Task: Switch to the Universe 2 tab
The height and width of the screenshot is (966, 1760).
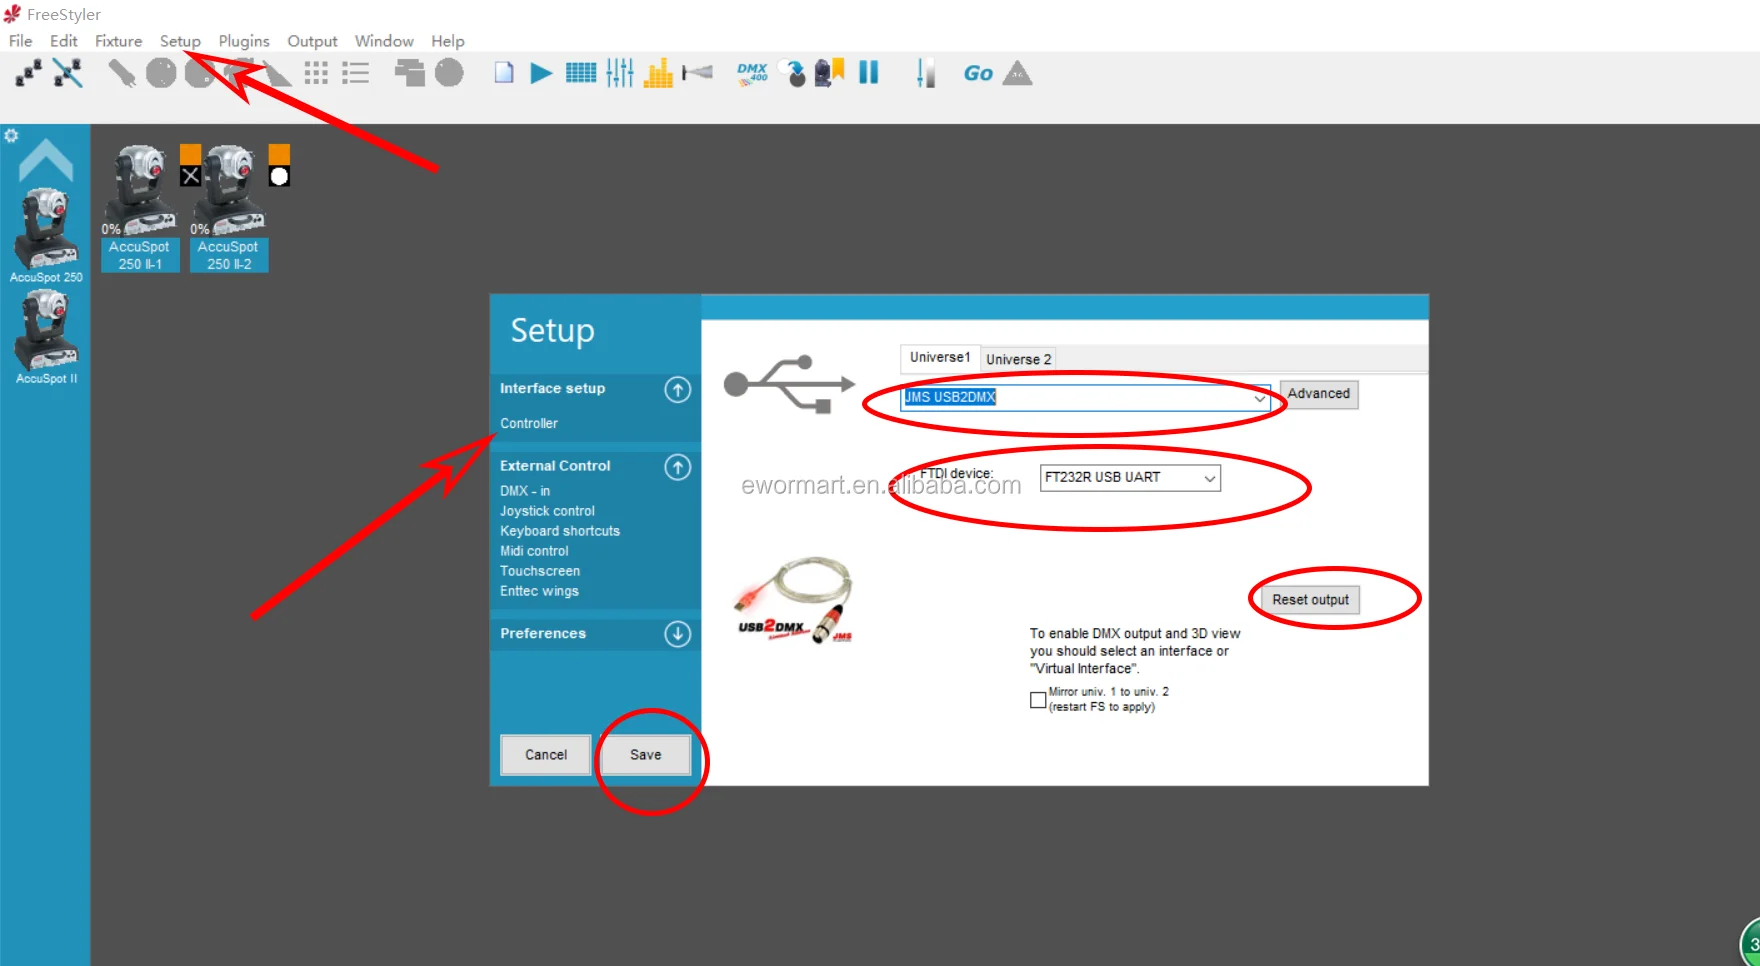Action: click(x=1018, y=359)
